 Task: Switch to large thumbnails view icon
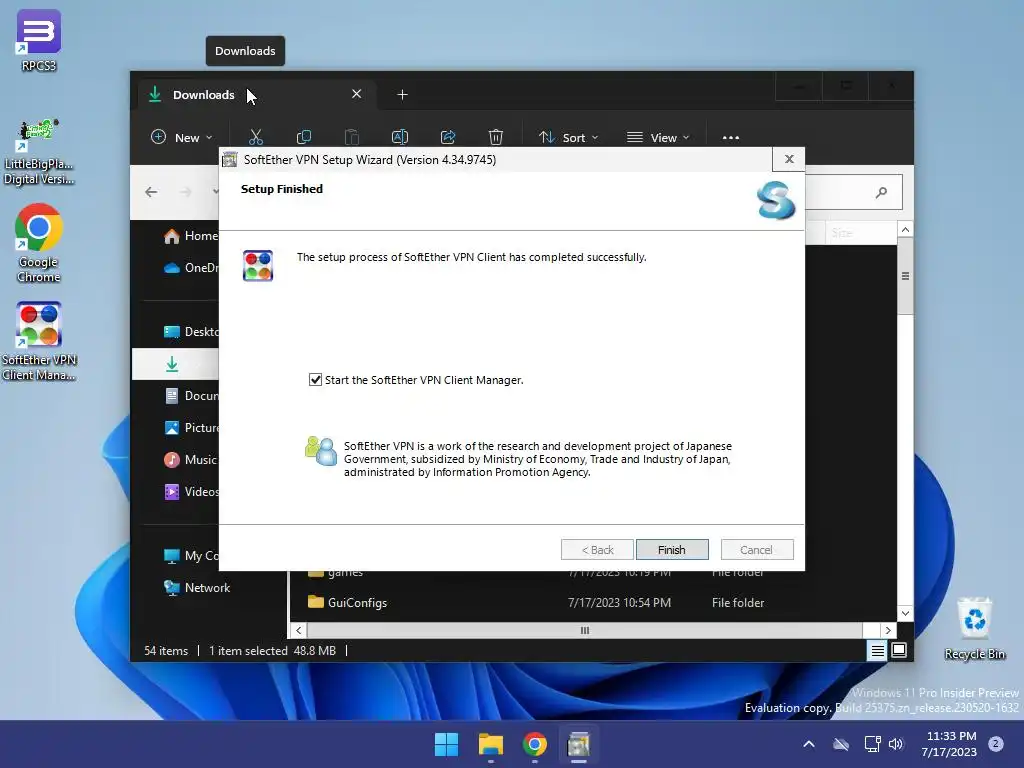tap(899, 650)
